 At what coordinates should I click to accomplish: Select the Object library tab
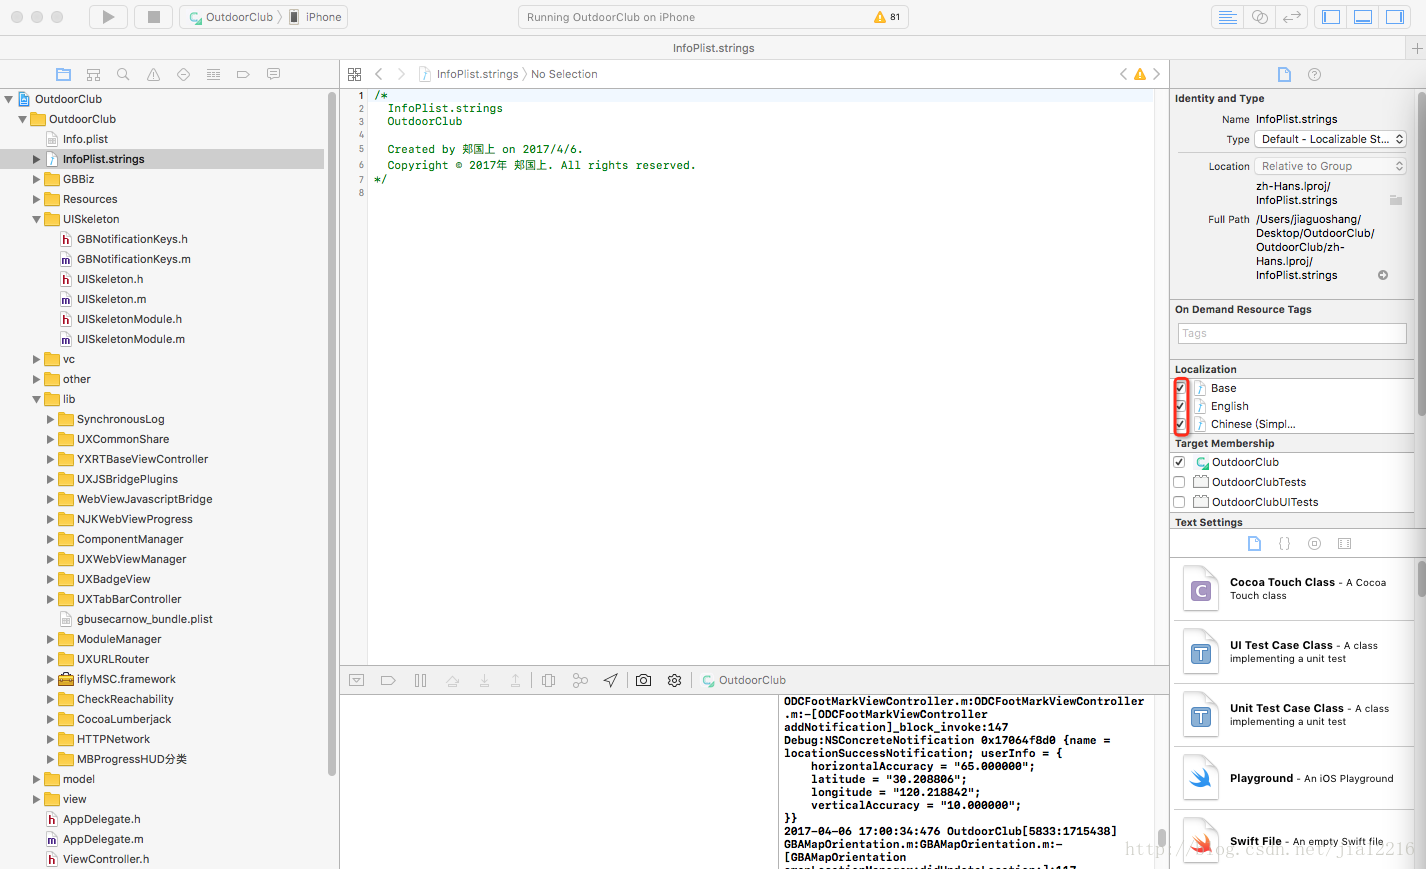[x=1314, y=544]
